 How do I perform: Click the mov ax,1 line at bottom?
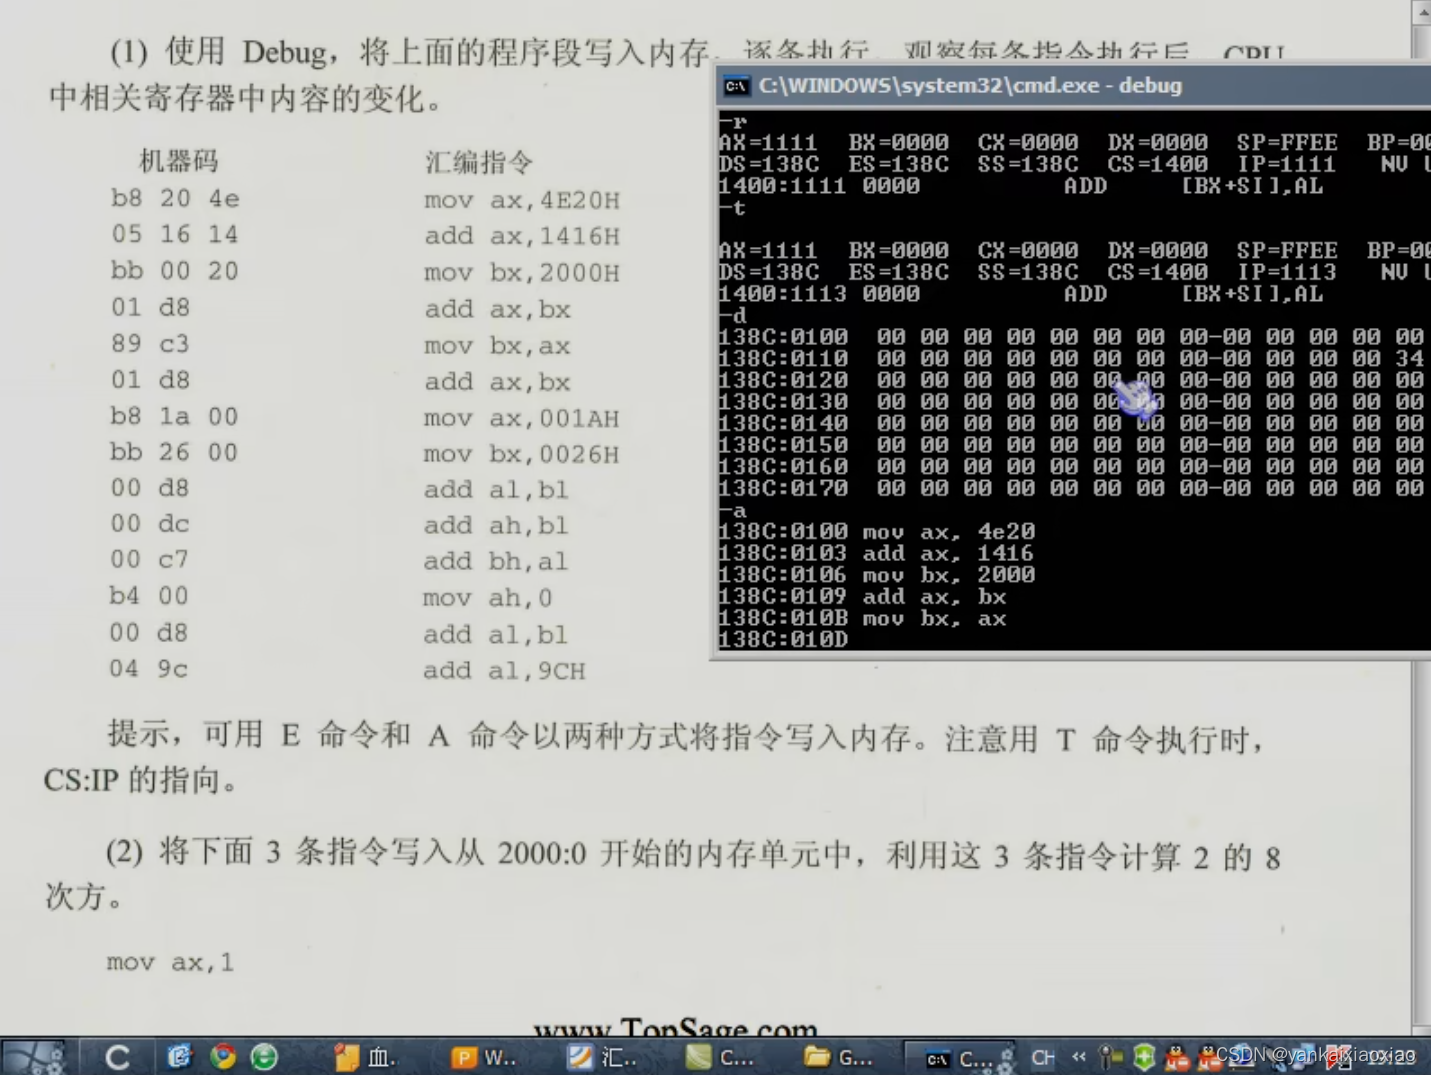point(171,962)
